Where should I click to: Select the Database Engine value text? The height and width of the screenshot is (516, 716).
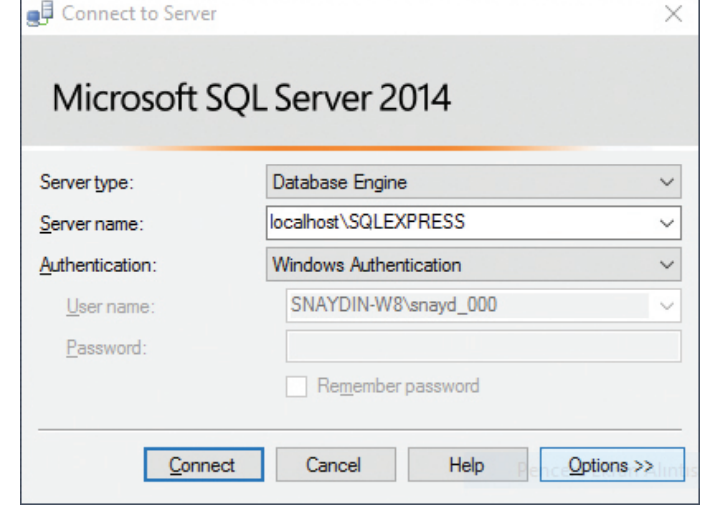click(x=340, y=183)
